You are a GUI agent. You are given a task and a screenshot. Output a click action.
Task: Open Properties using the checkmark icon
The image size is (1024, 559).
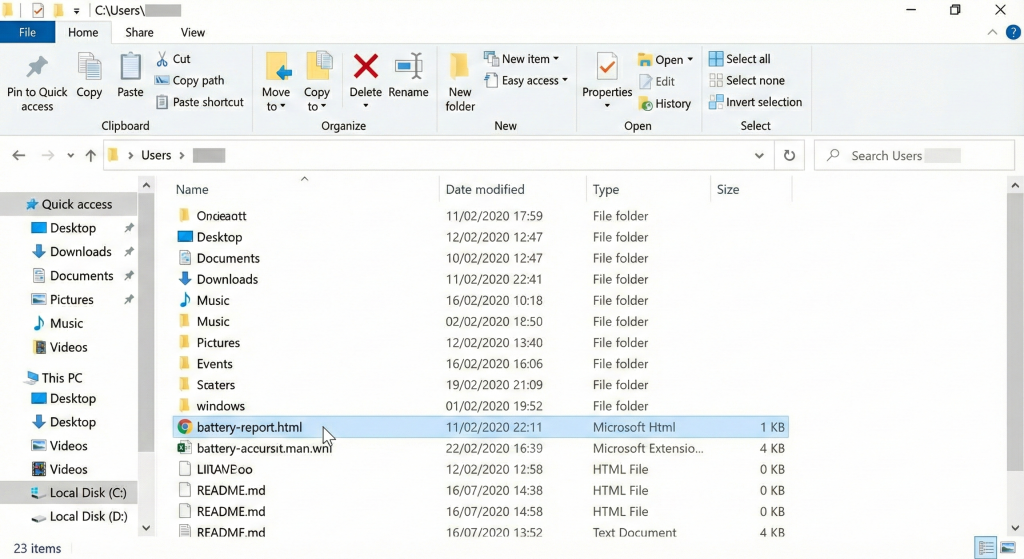[x=606, y=67]
